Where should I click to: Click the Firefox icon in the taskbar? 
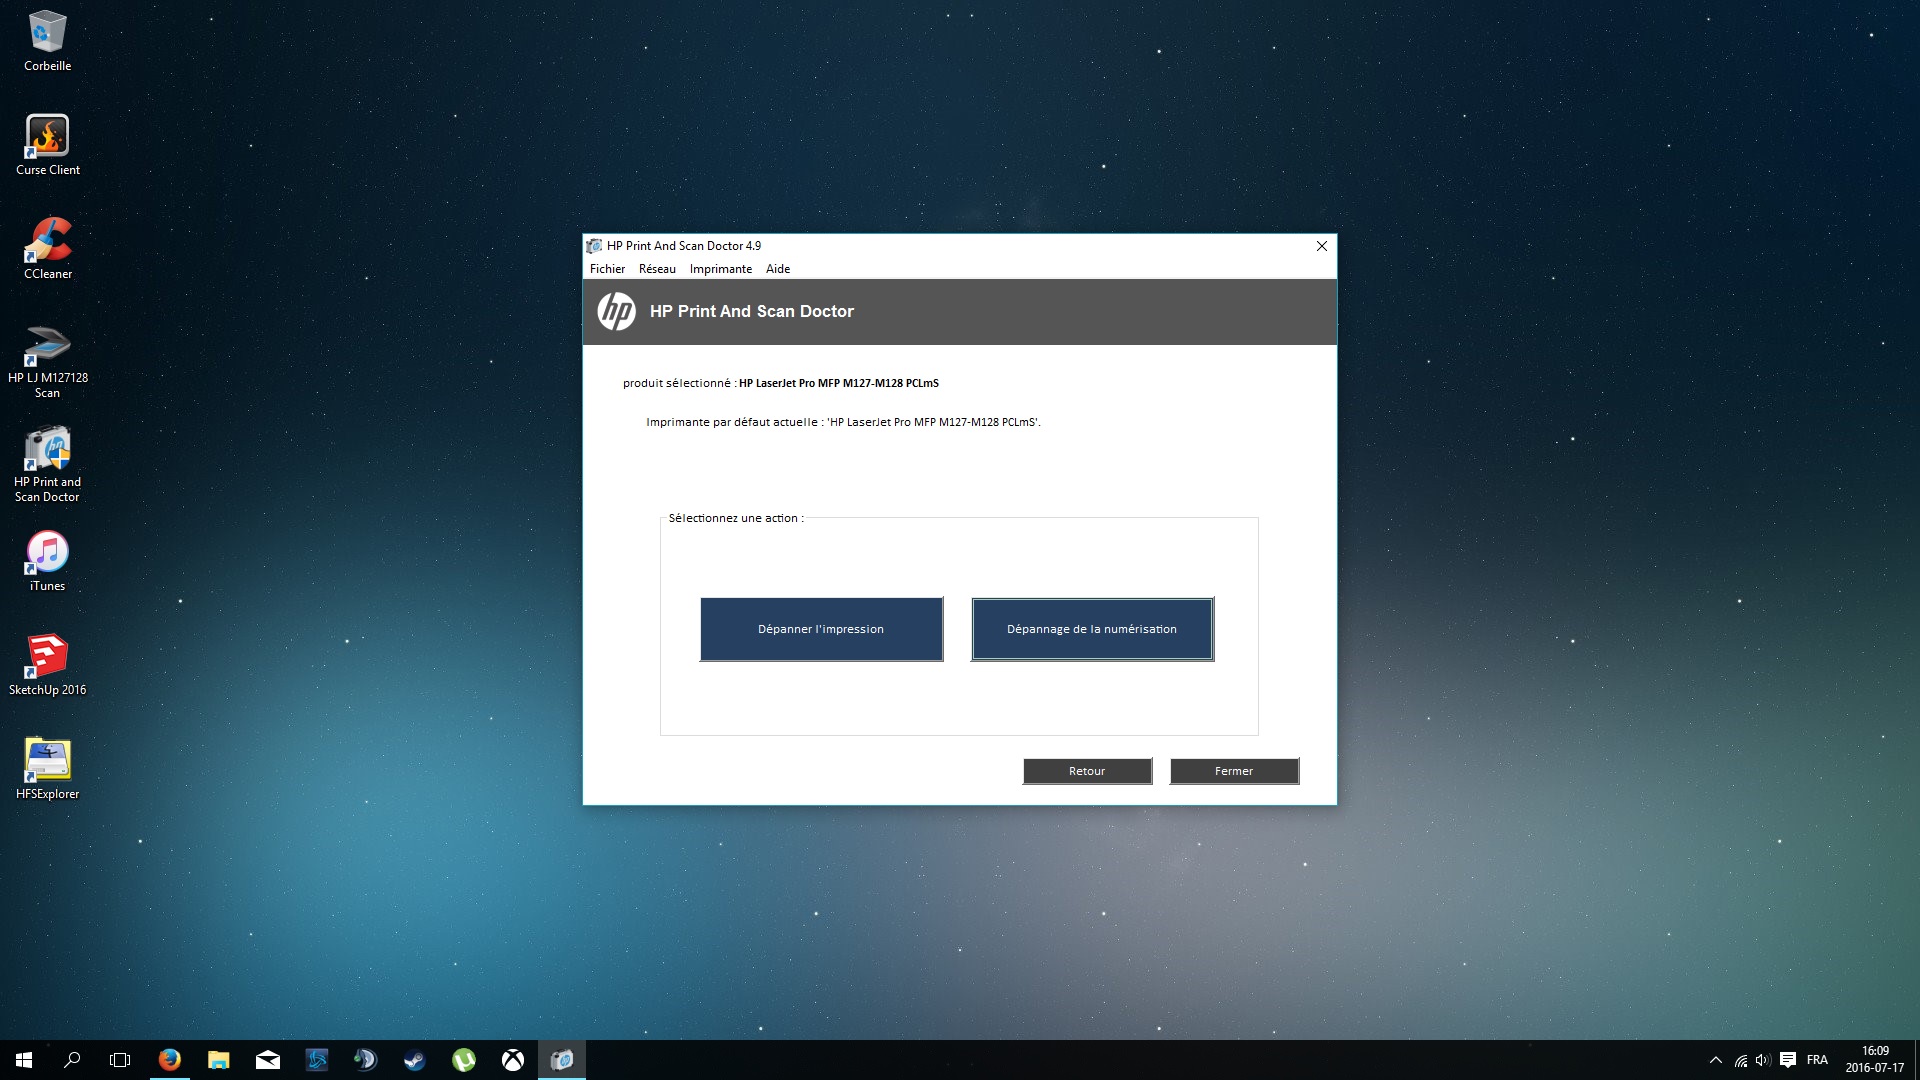coord(170,1060)
